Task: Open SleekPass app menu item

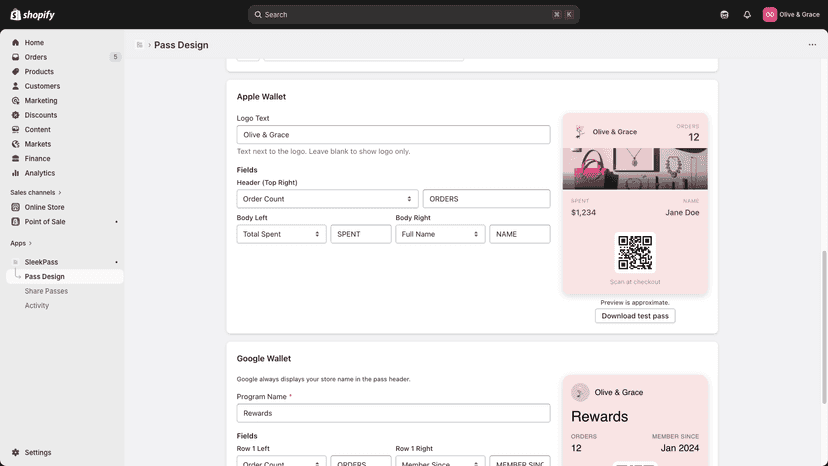Action: (41, 262)
